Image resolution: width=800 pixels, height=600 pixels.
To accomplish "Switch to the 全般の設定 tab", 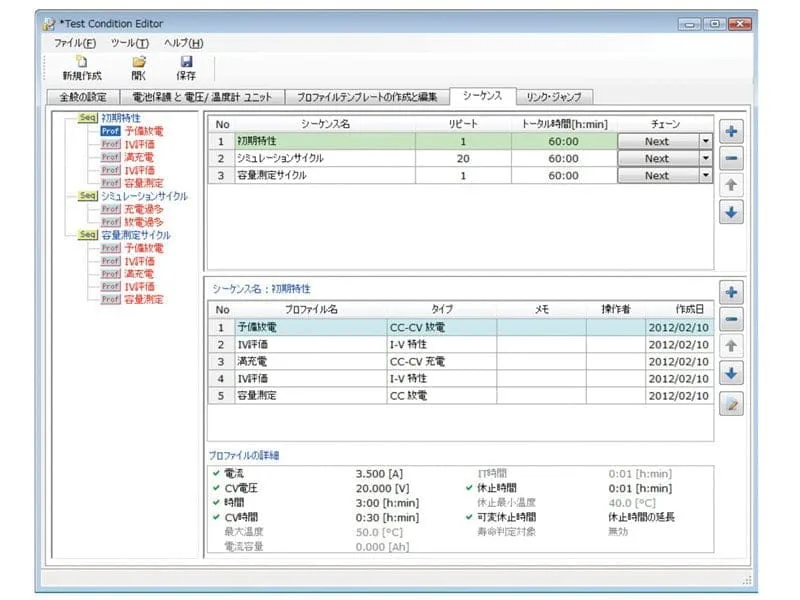I will tap(79, 95).
